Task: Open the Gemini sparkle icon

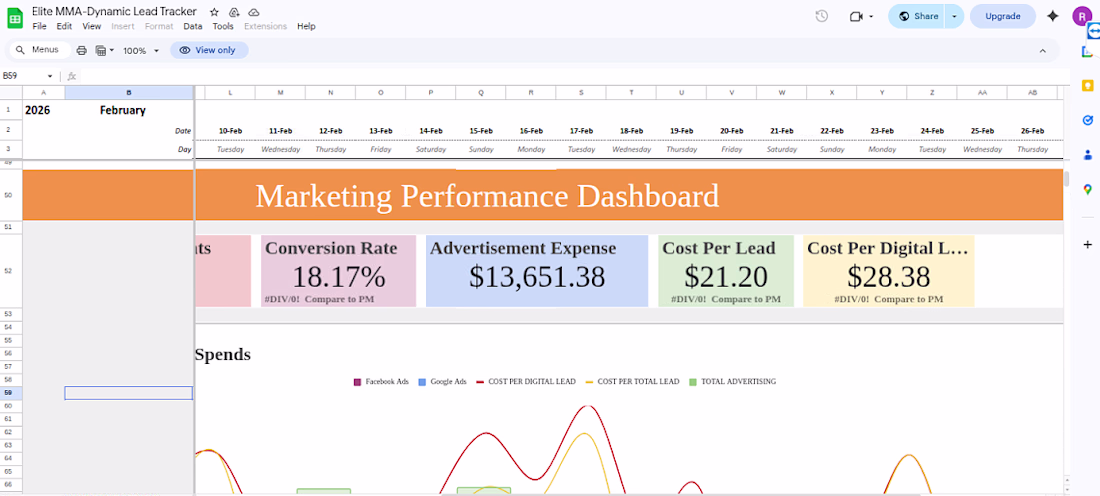Action: [1052, 16]
